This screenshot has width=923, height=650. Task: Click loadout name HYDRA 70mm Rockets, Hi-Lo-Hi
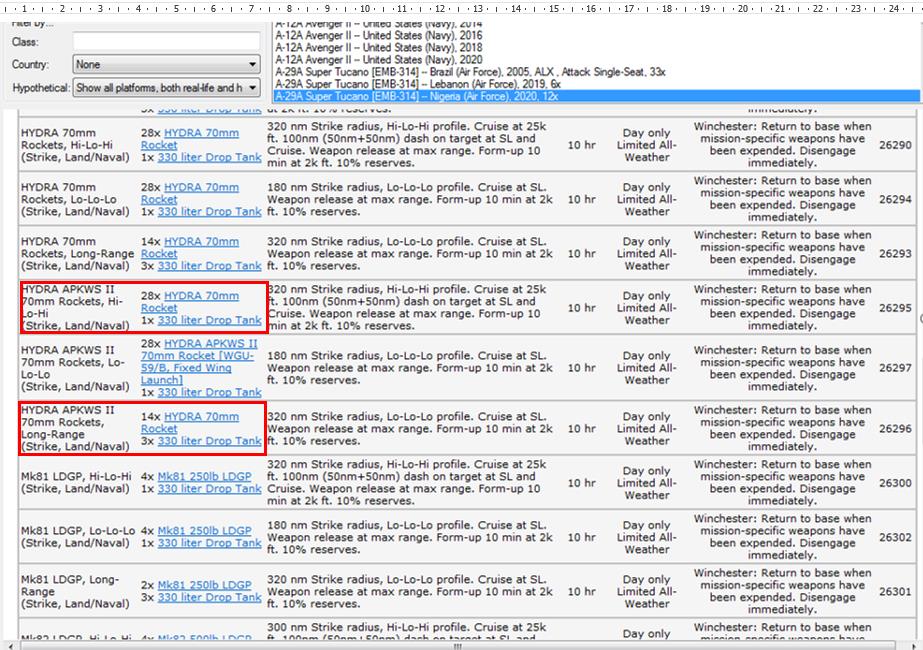pyautogui.click(x=75, y=145)
